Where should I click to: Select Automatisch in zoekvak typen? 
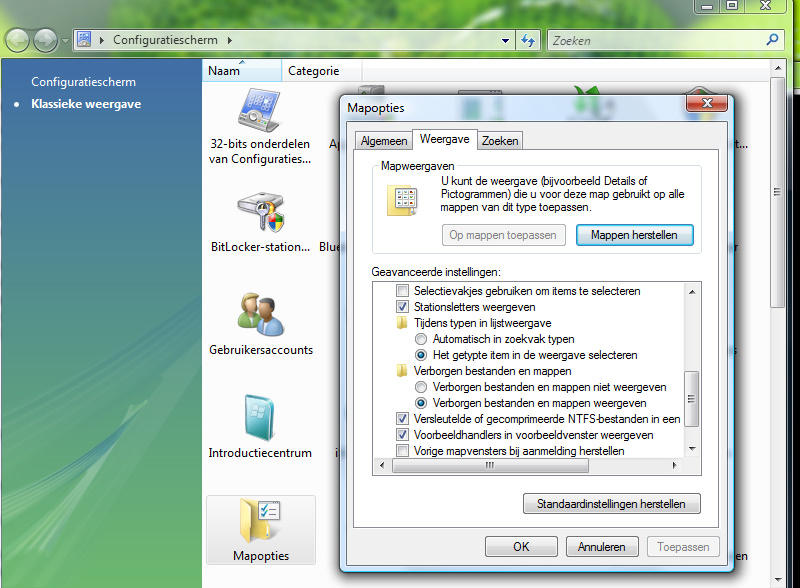pos(421,339)
